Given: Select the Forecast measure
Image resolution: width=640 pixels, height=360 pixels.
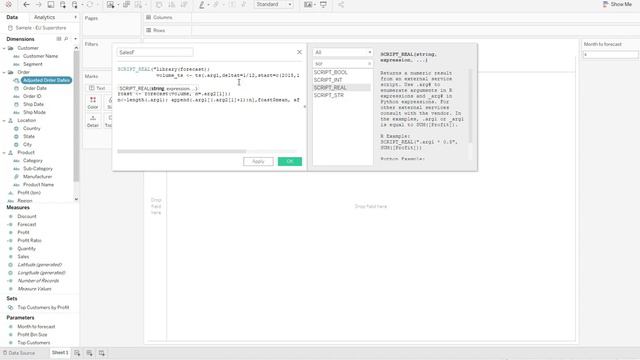Looking at the screenshot, I should tap(27, 224).
